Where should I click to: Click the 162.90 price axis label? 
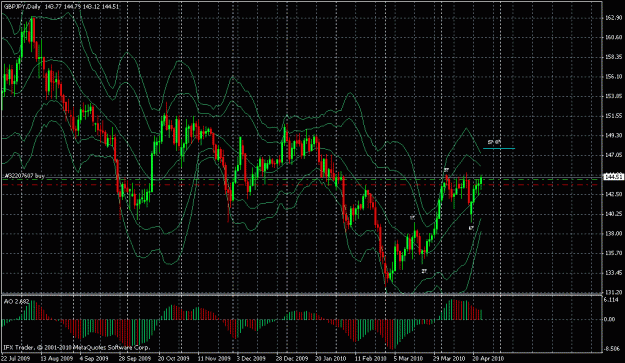click(613, 18)
